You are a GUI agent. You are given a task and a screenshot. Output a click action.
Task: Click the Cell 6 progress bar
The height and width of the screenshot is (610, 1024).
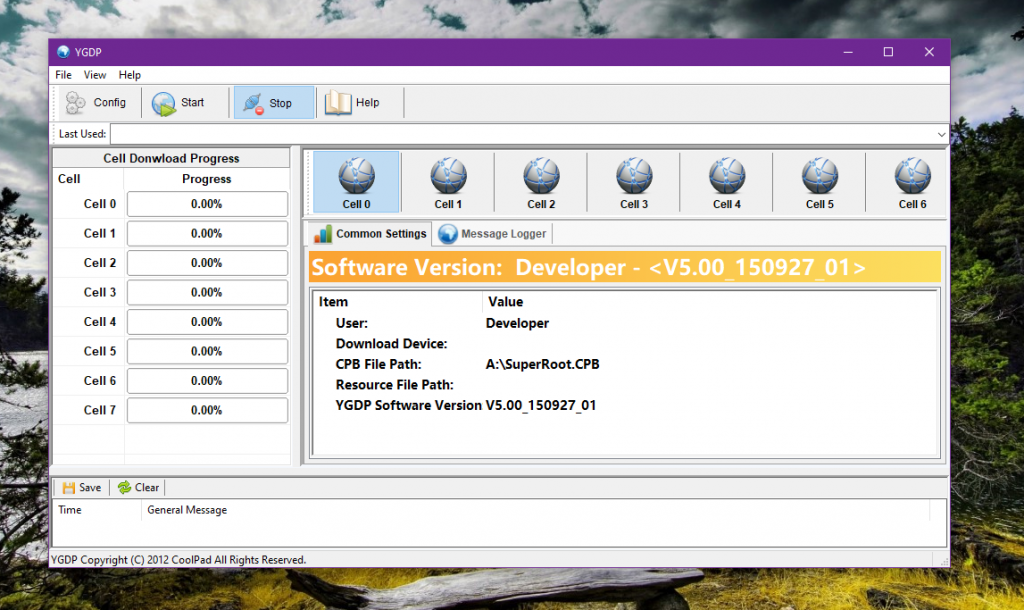point(207,380)
